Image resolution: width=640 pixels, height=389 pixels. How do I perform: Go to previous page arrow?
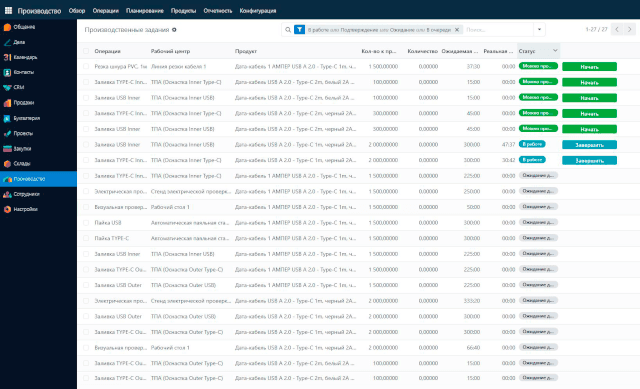coord(617,29)
